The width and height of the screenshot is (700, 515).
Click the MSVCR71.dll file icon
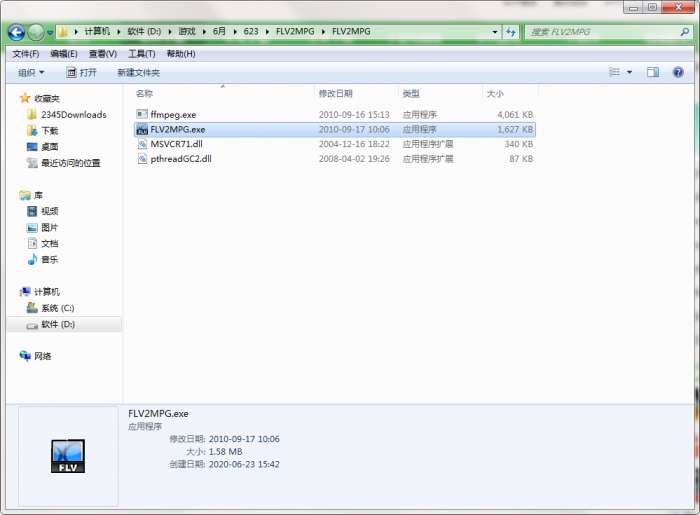(142, 144)
